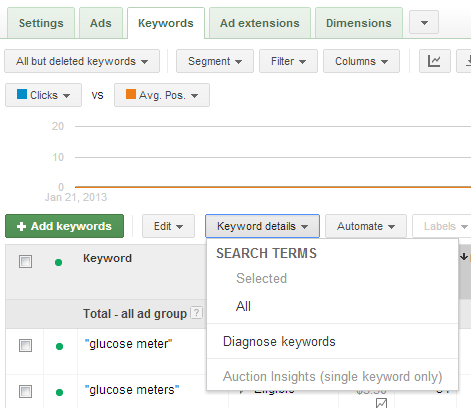Click the "glucose meters" keyword
Screen dimensions: 471x408
132,390
